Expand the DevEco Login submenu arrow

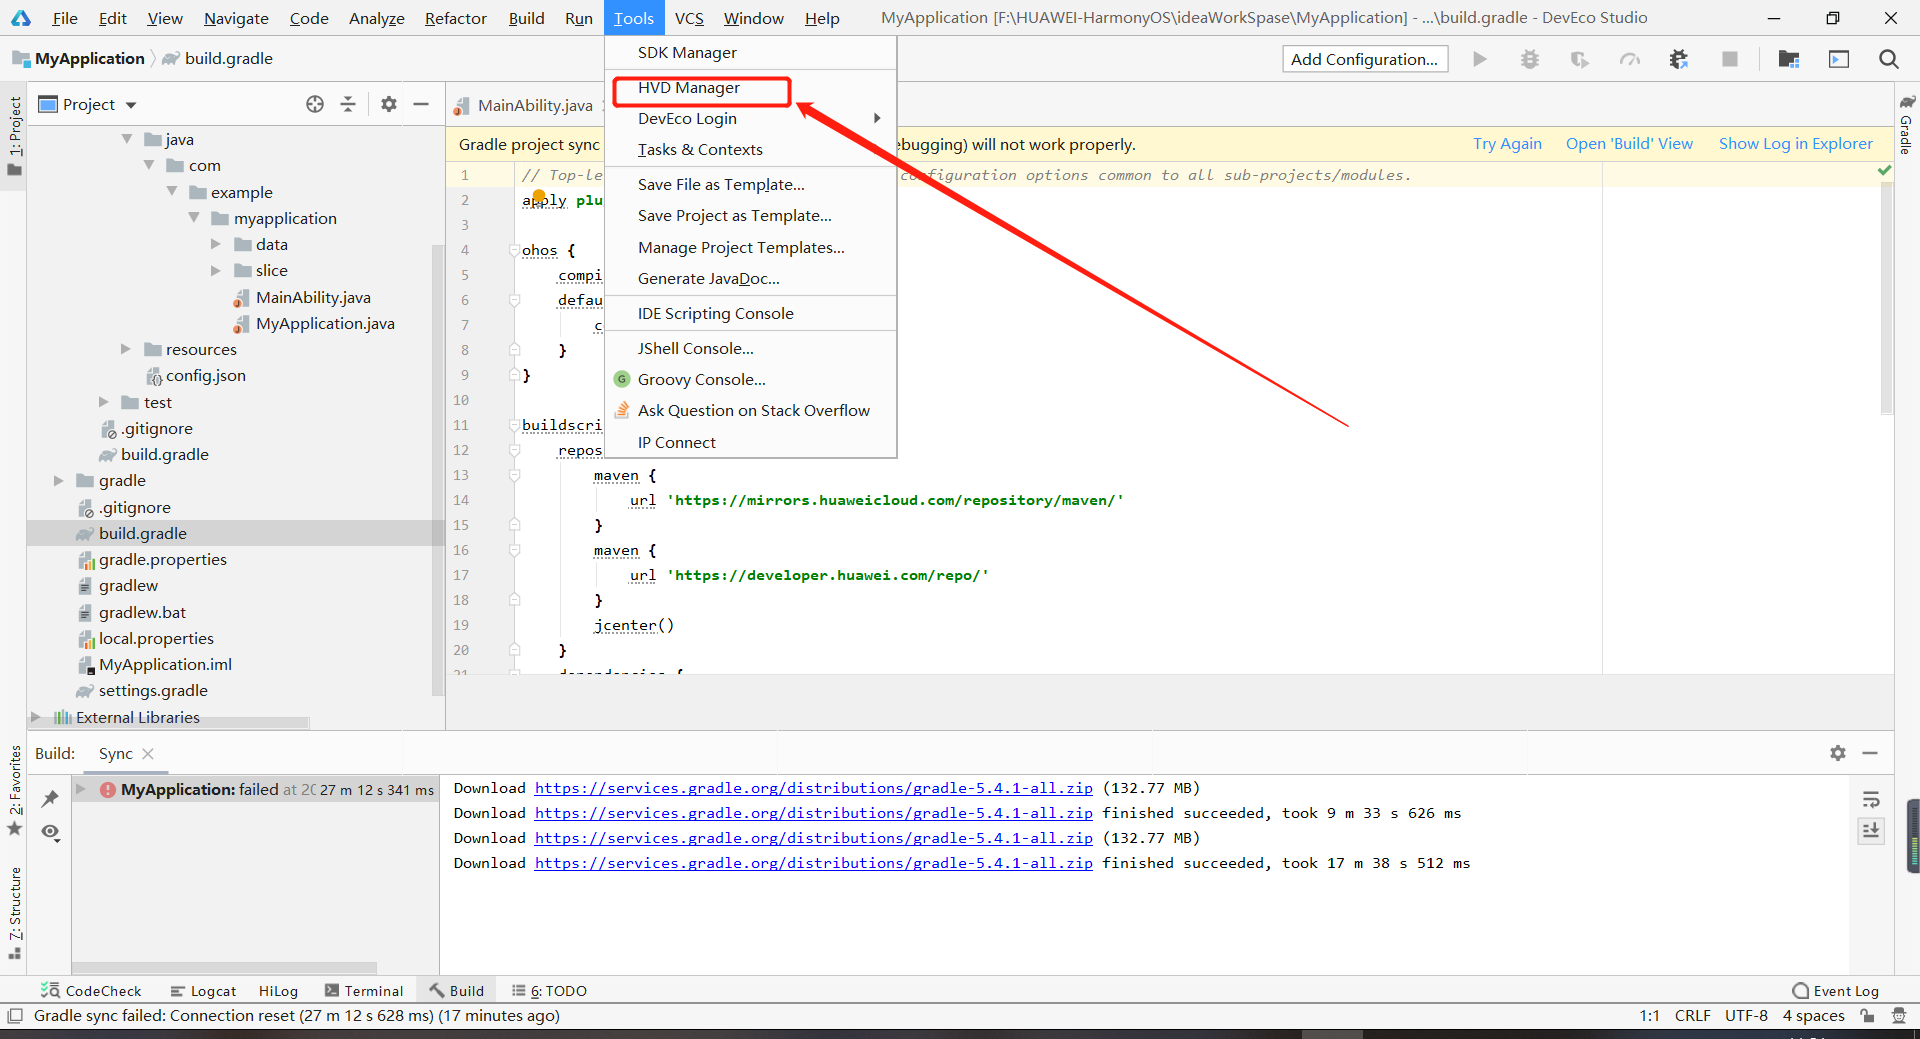tap(877, 118)
